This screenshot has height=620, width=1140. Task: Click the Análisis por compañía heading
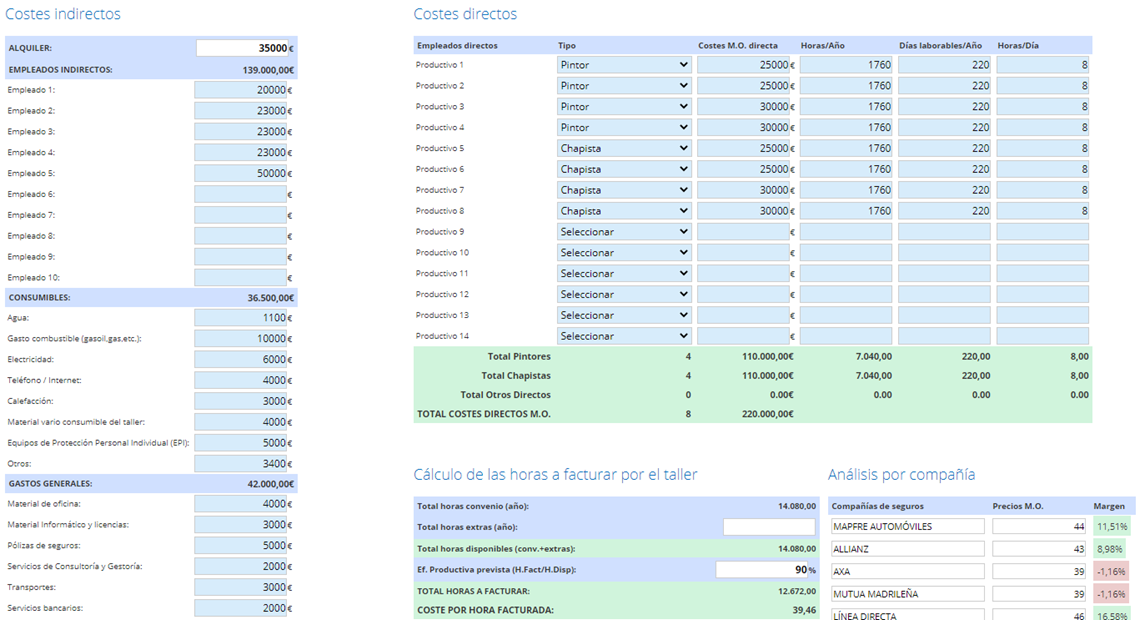click(x=902, y=475)
